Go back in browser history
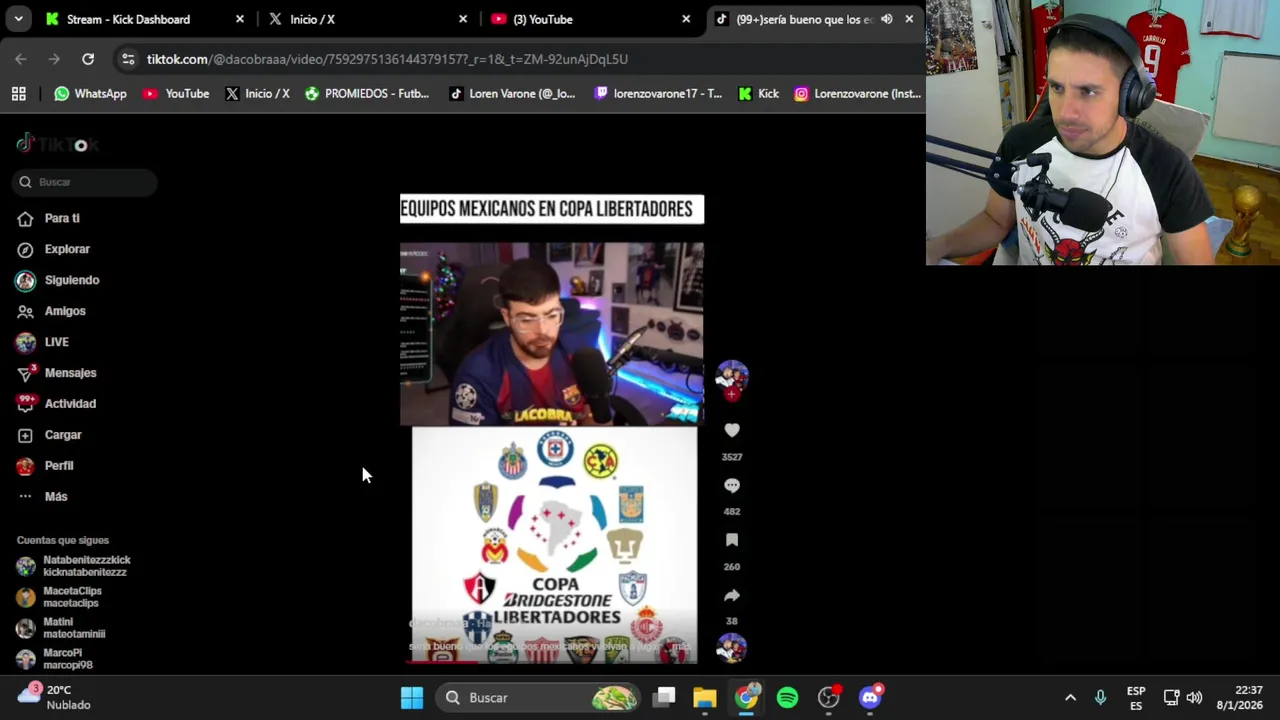 click(x=21, y=59)
